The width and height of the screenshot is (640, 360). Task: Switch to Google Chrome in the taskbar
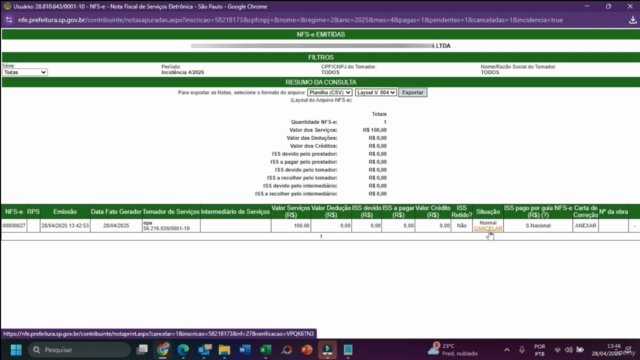point(163,350)
